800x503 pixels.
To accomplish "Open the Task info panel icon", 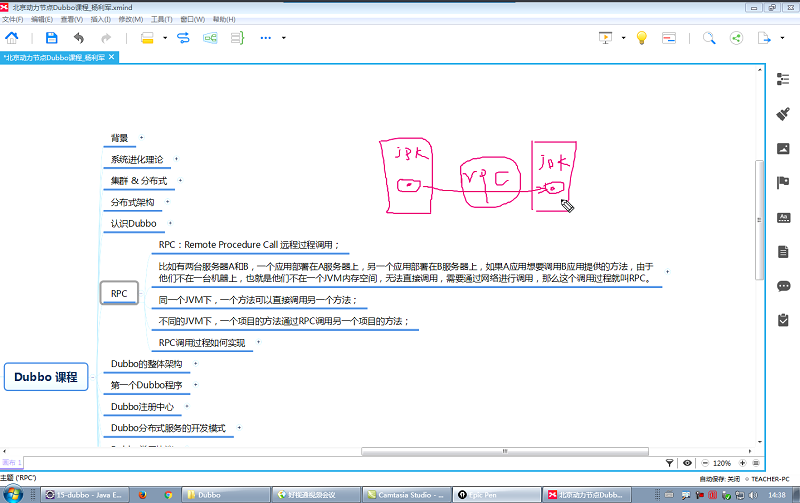I will (x=783, y=320).
